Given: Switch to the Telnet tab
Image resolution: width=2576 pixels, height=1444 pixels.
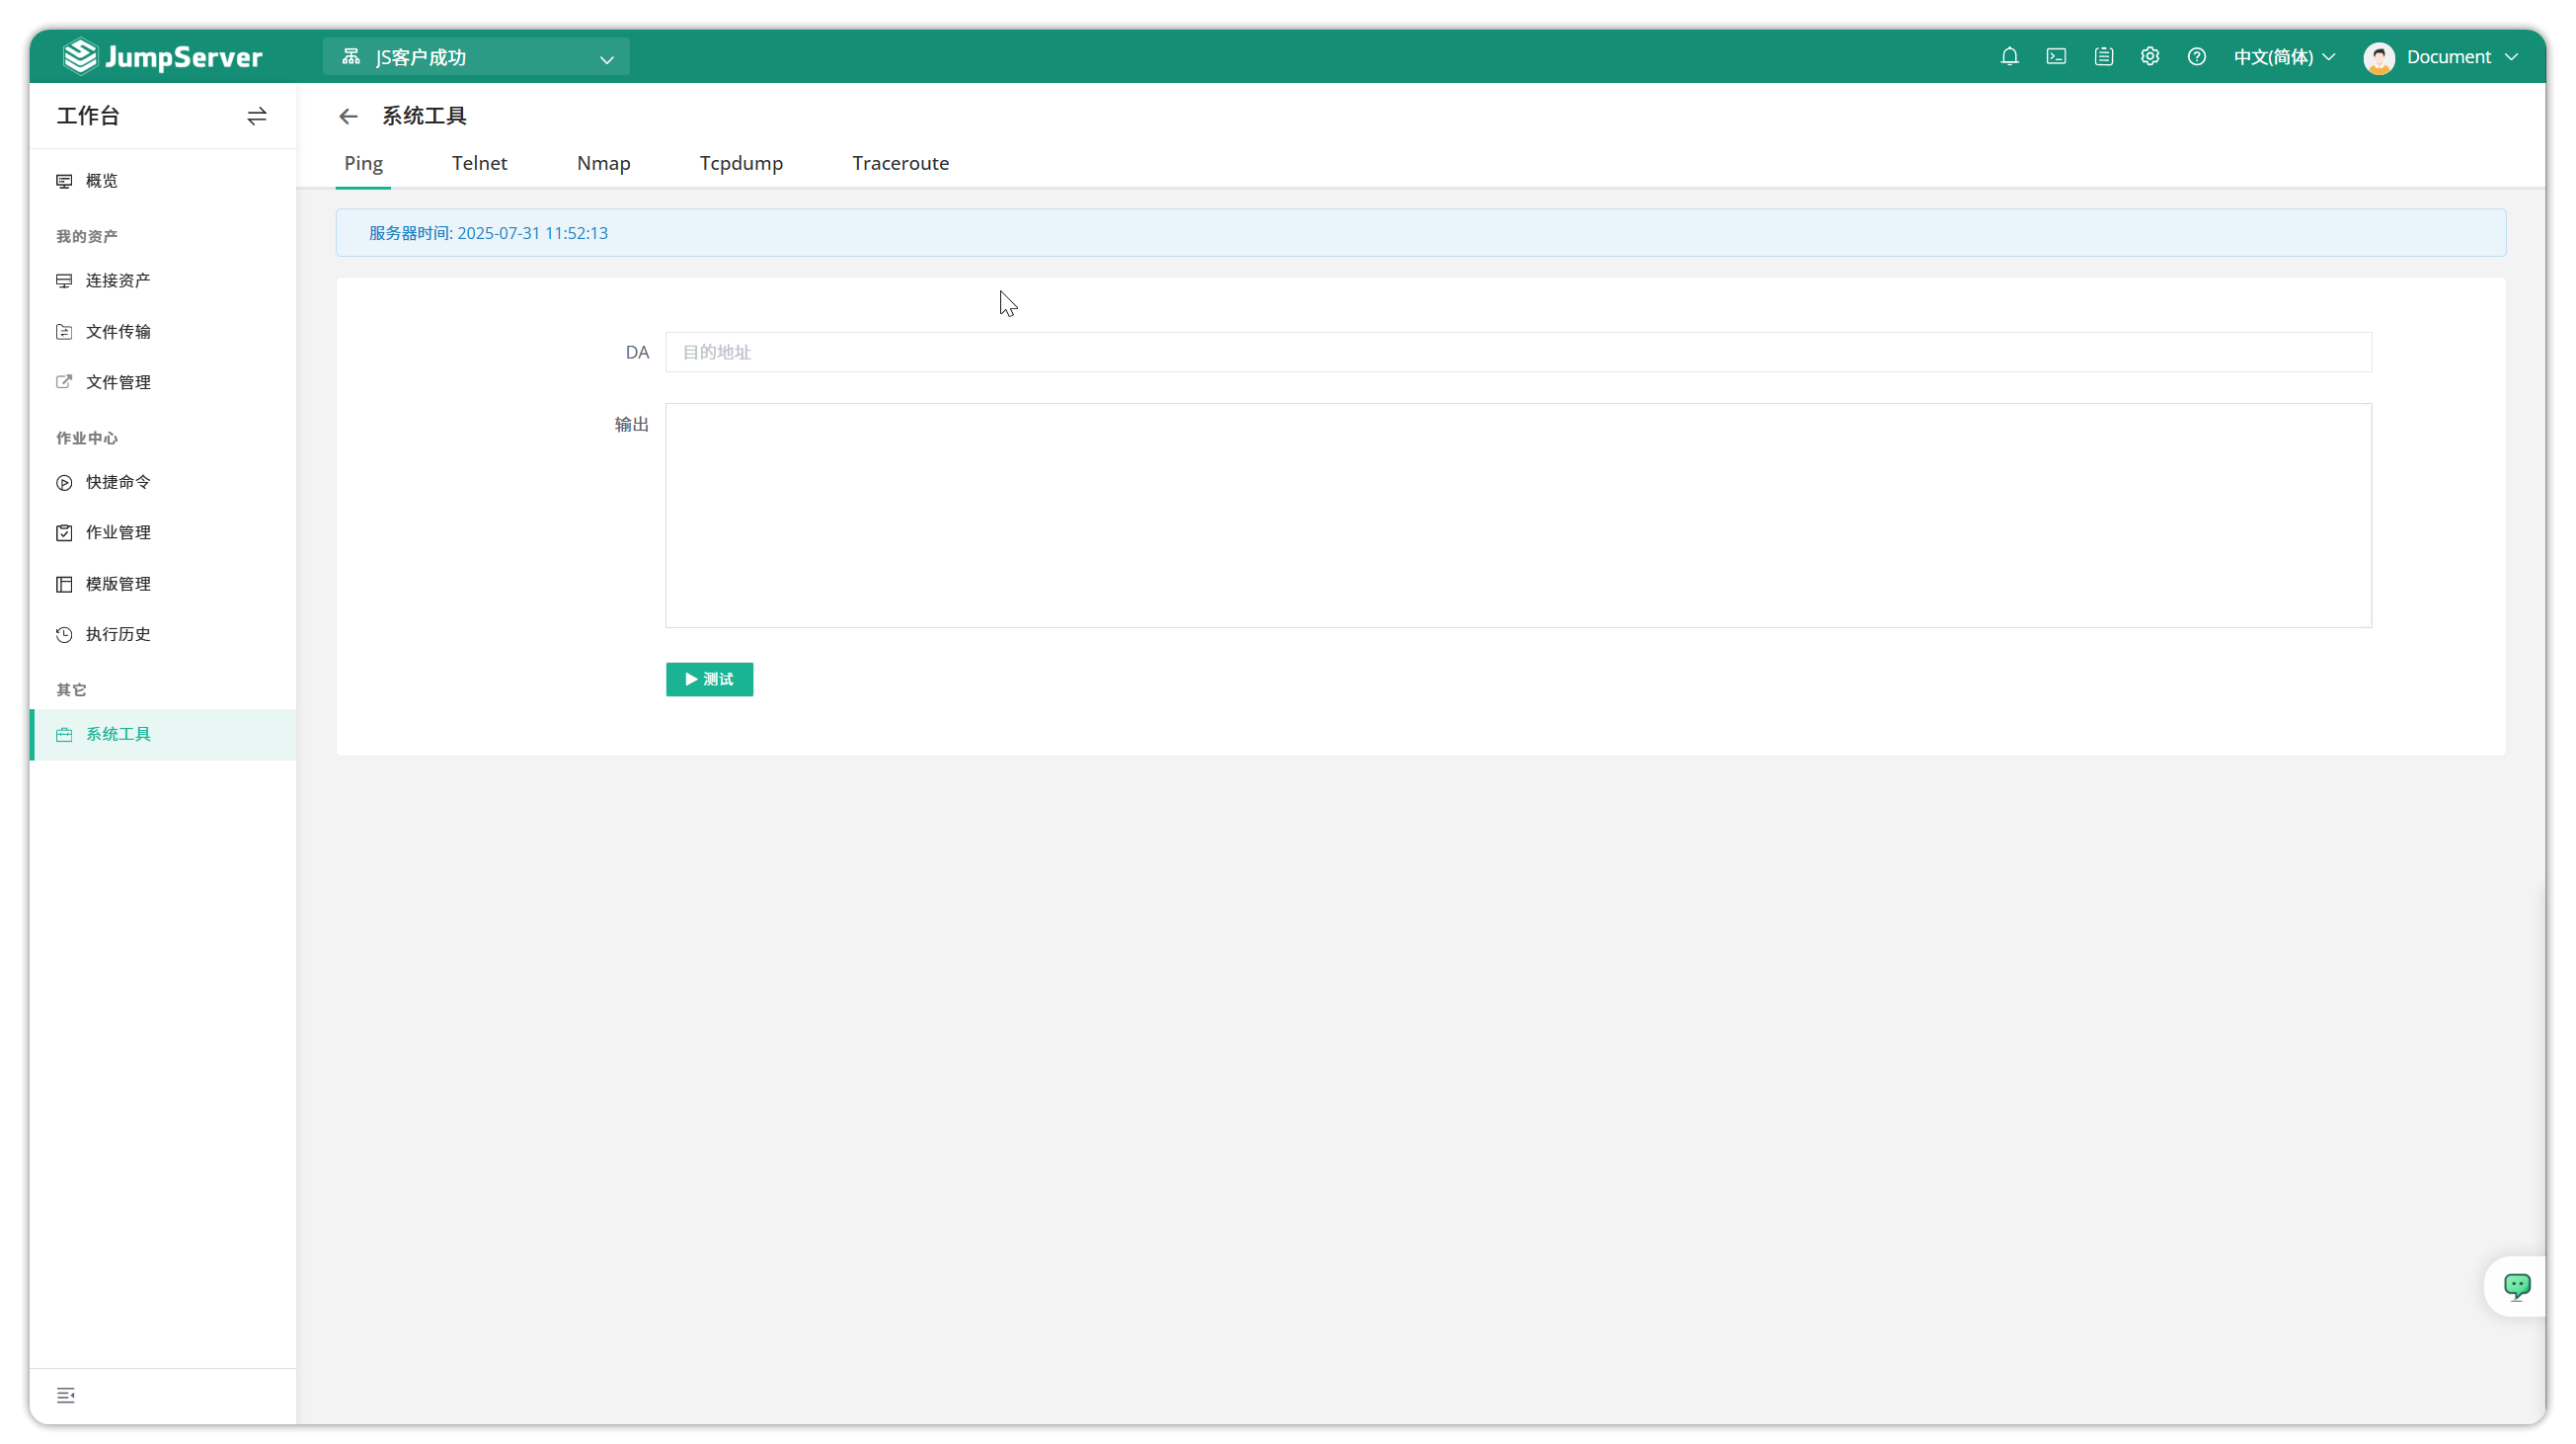Looking at the screenshot, I should pyautogui.click(x=479, y=163).
